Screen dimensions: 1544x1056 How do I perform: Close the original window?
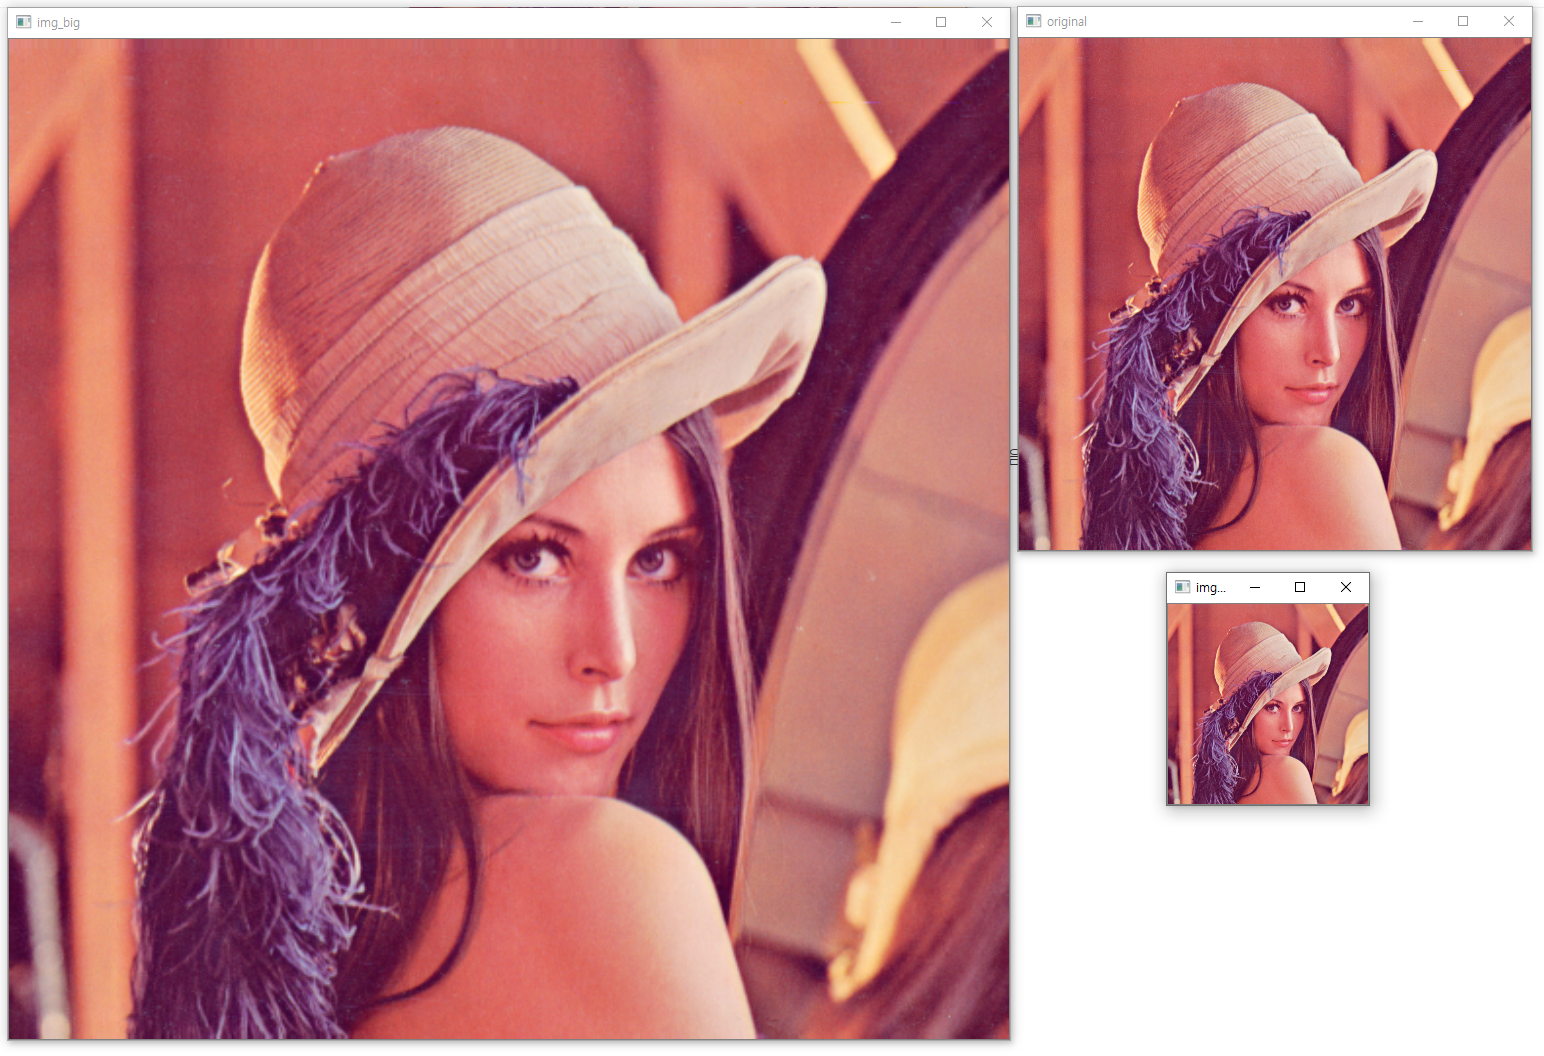point(1509,21)
